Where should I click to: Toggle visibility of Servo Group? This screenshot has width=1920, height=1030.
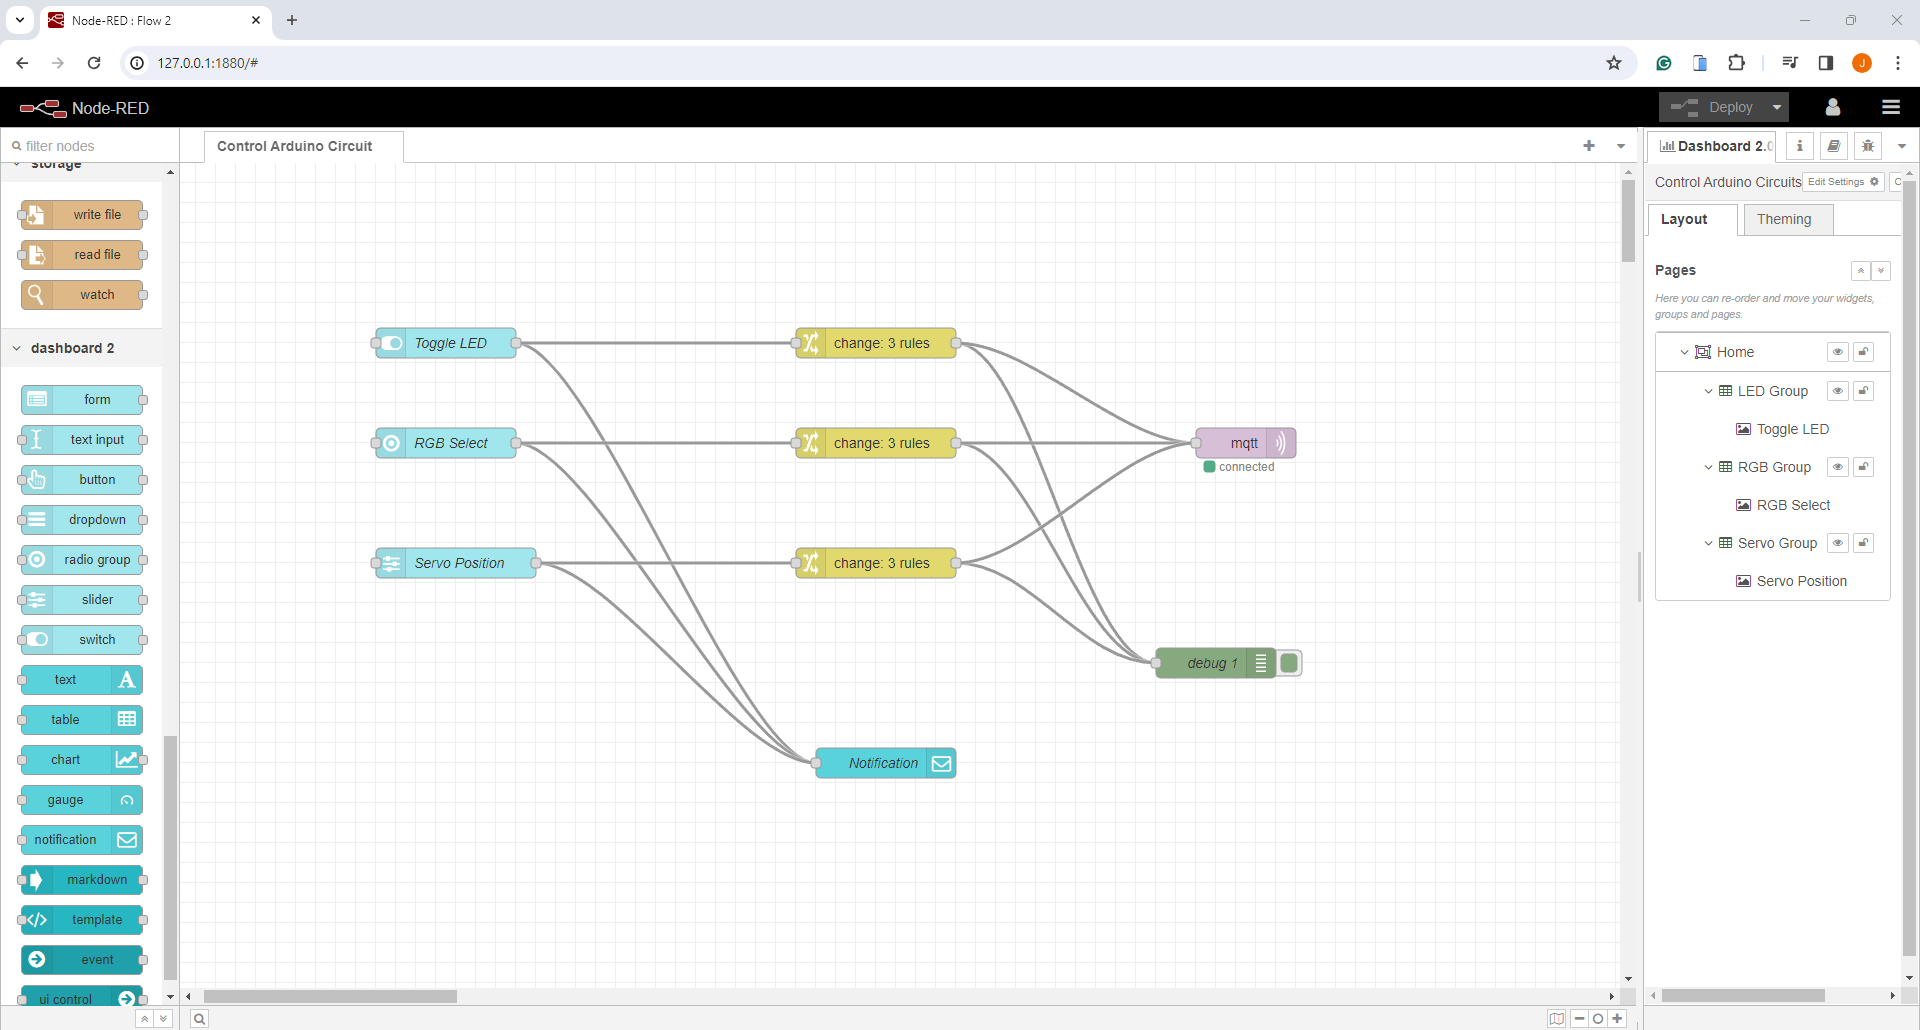point(1838,543)
